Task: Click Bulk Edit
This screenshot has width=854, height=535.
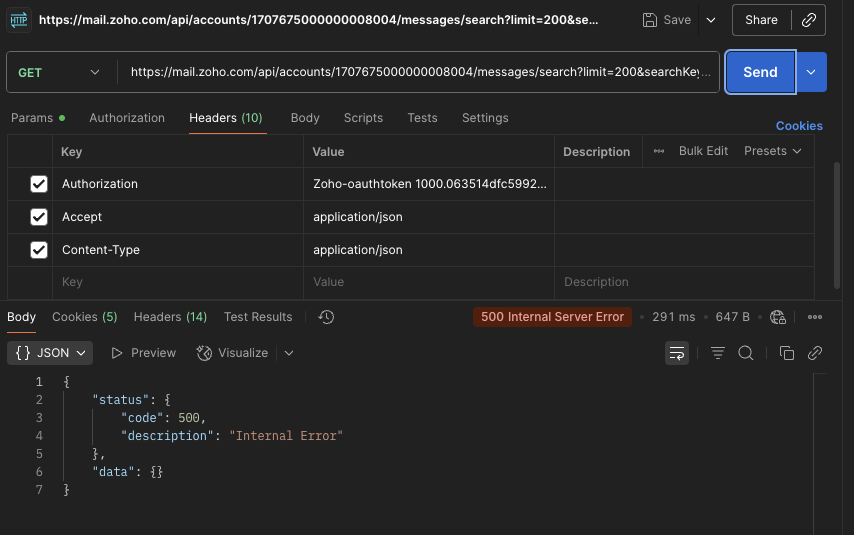Action: pyautogui.click(x=703, y=151)
